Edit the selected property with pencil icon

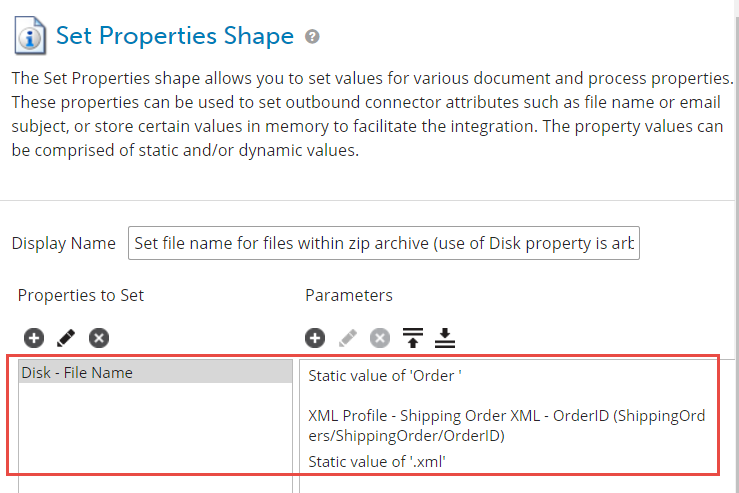coord(65,338)
